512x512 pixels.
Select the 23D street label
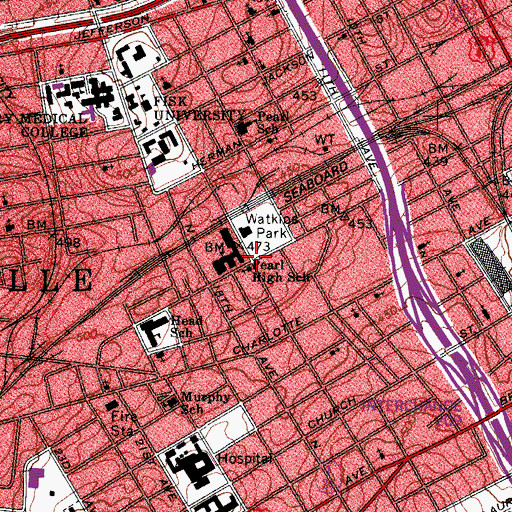[63, 459]
